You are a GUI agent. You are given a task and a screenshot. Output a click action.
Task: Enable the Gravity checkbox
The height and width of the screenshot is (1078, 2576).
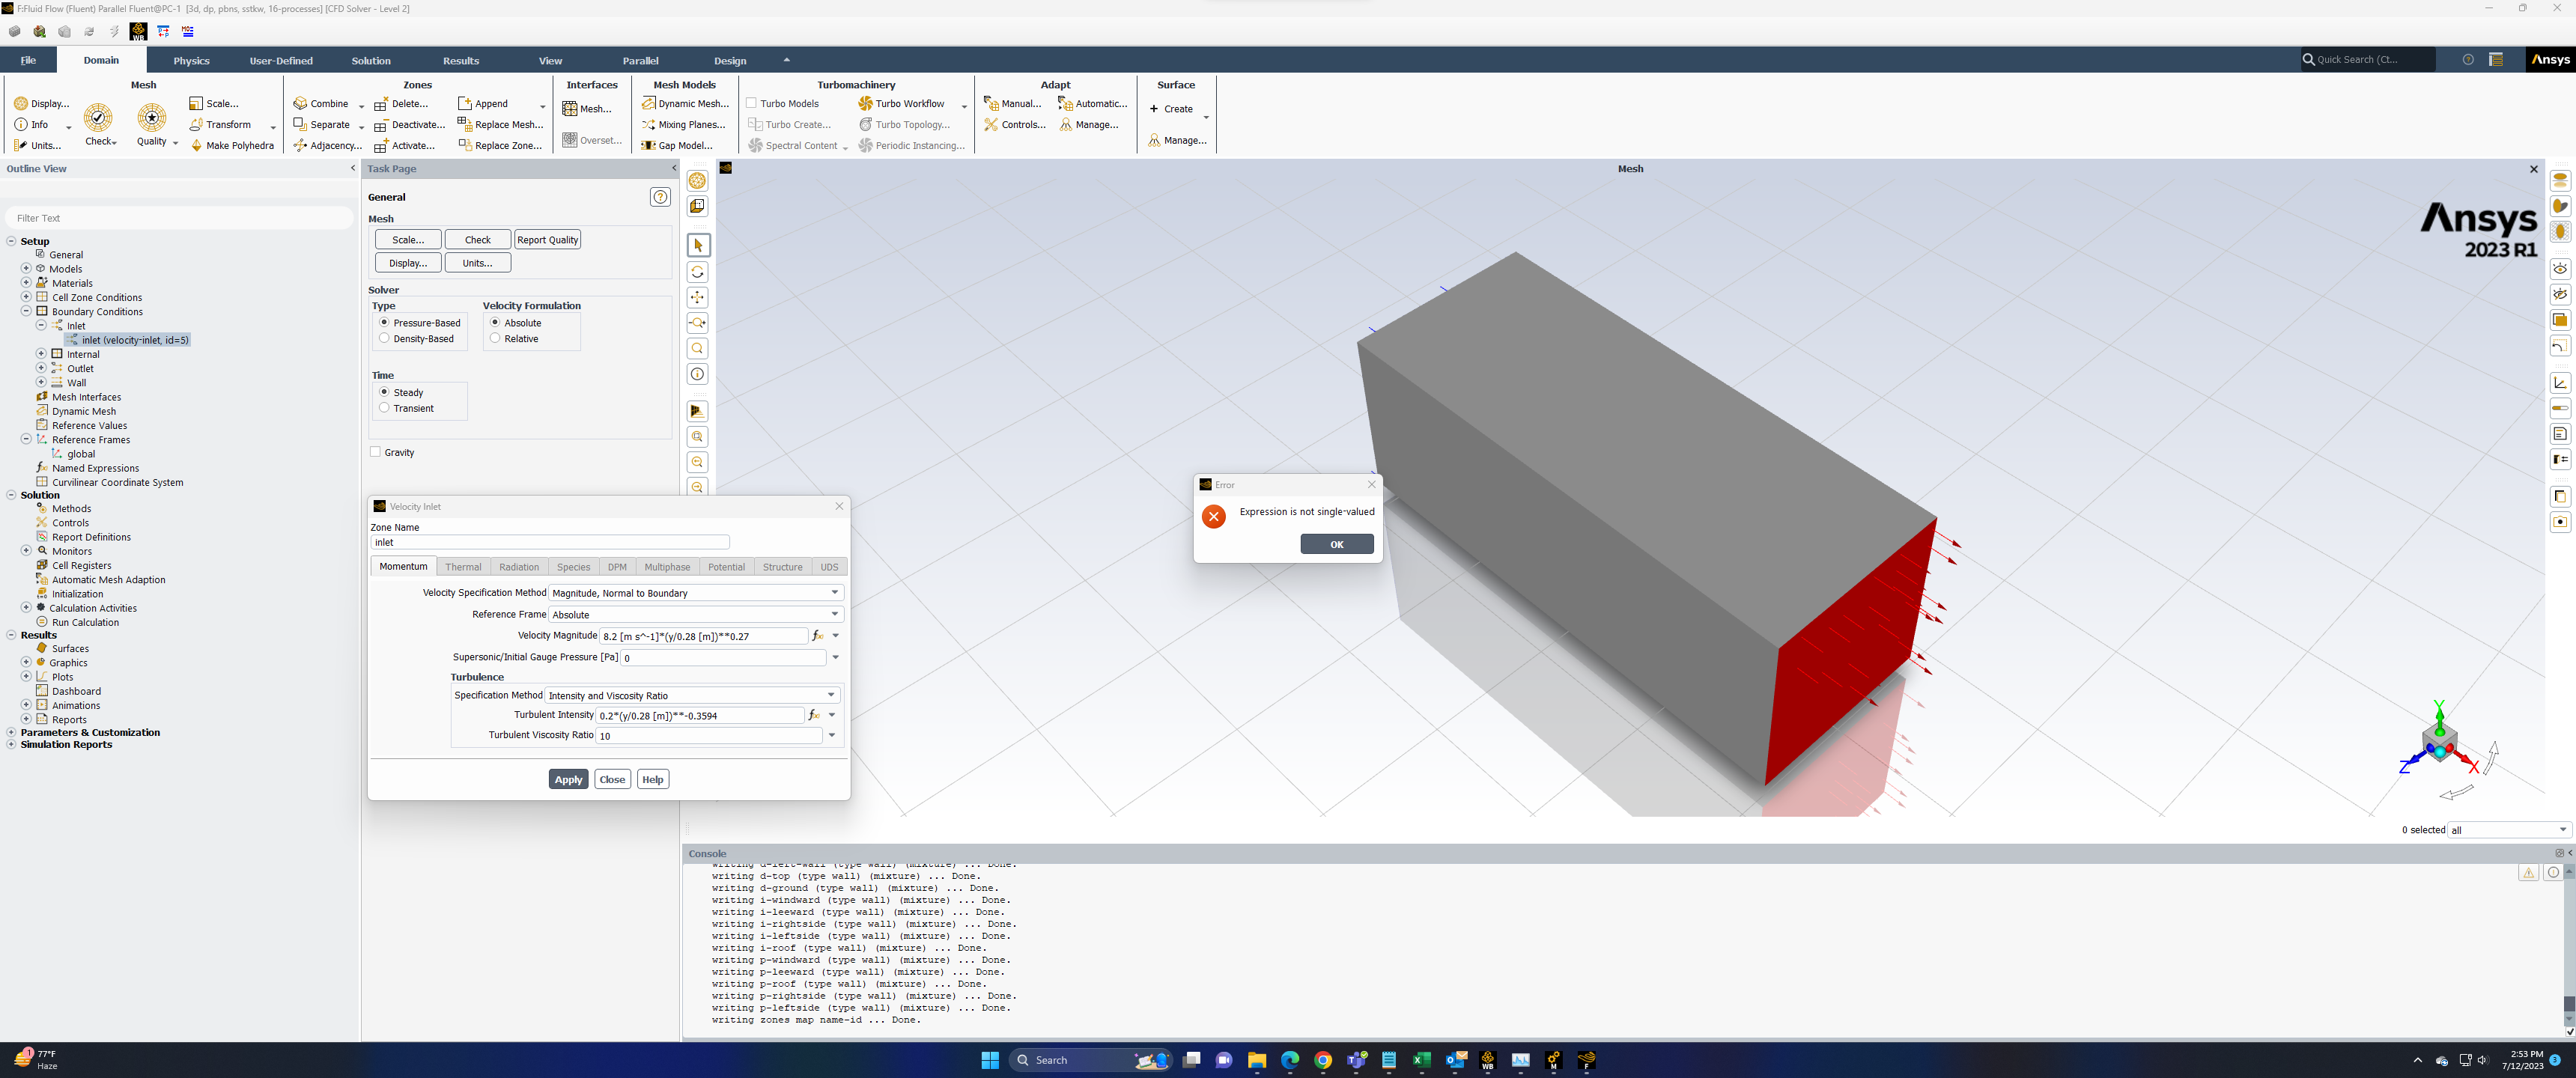pos(376,452)
